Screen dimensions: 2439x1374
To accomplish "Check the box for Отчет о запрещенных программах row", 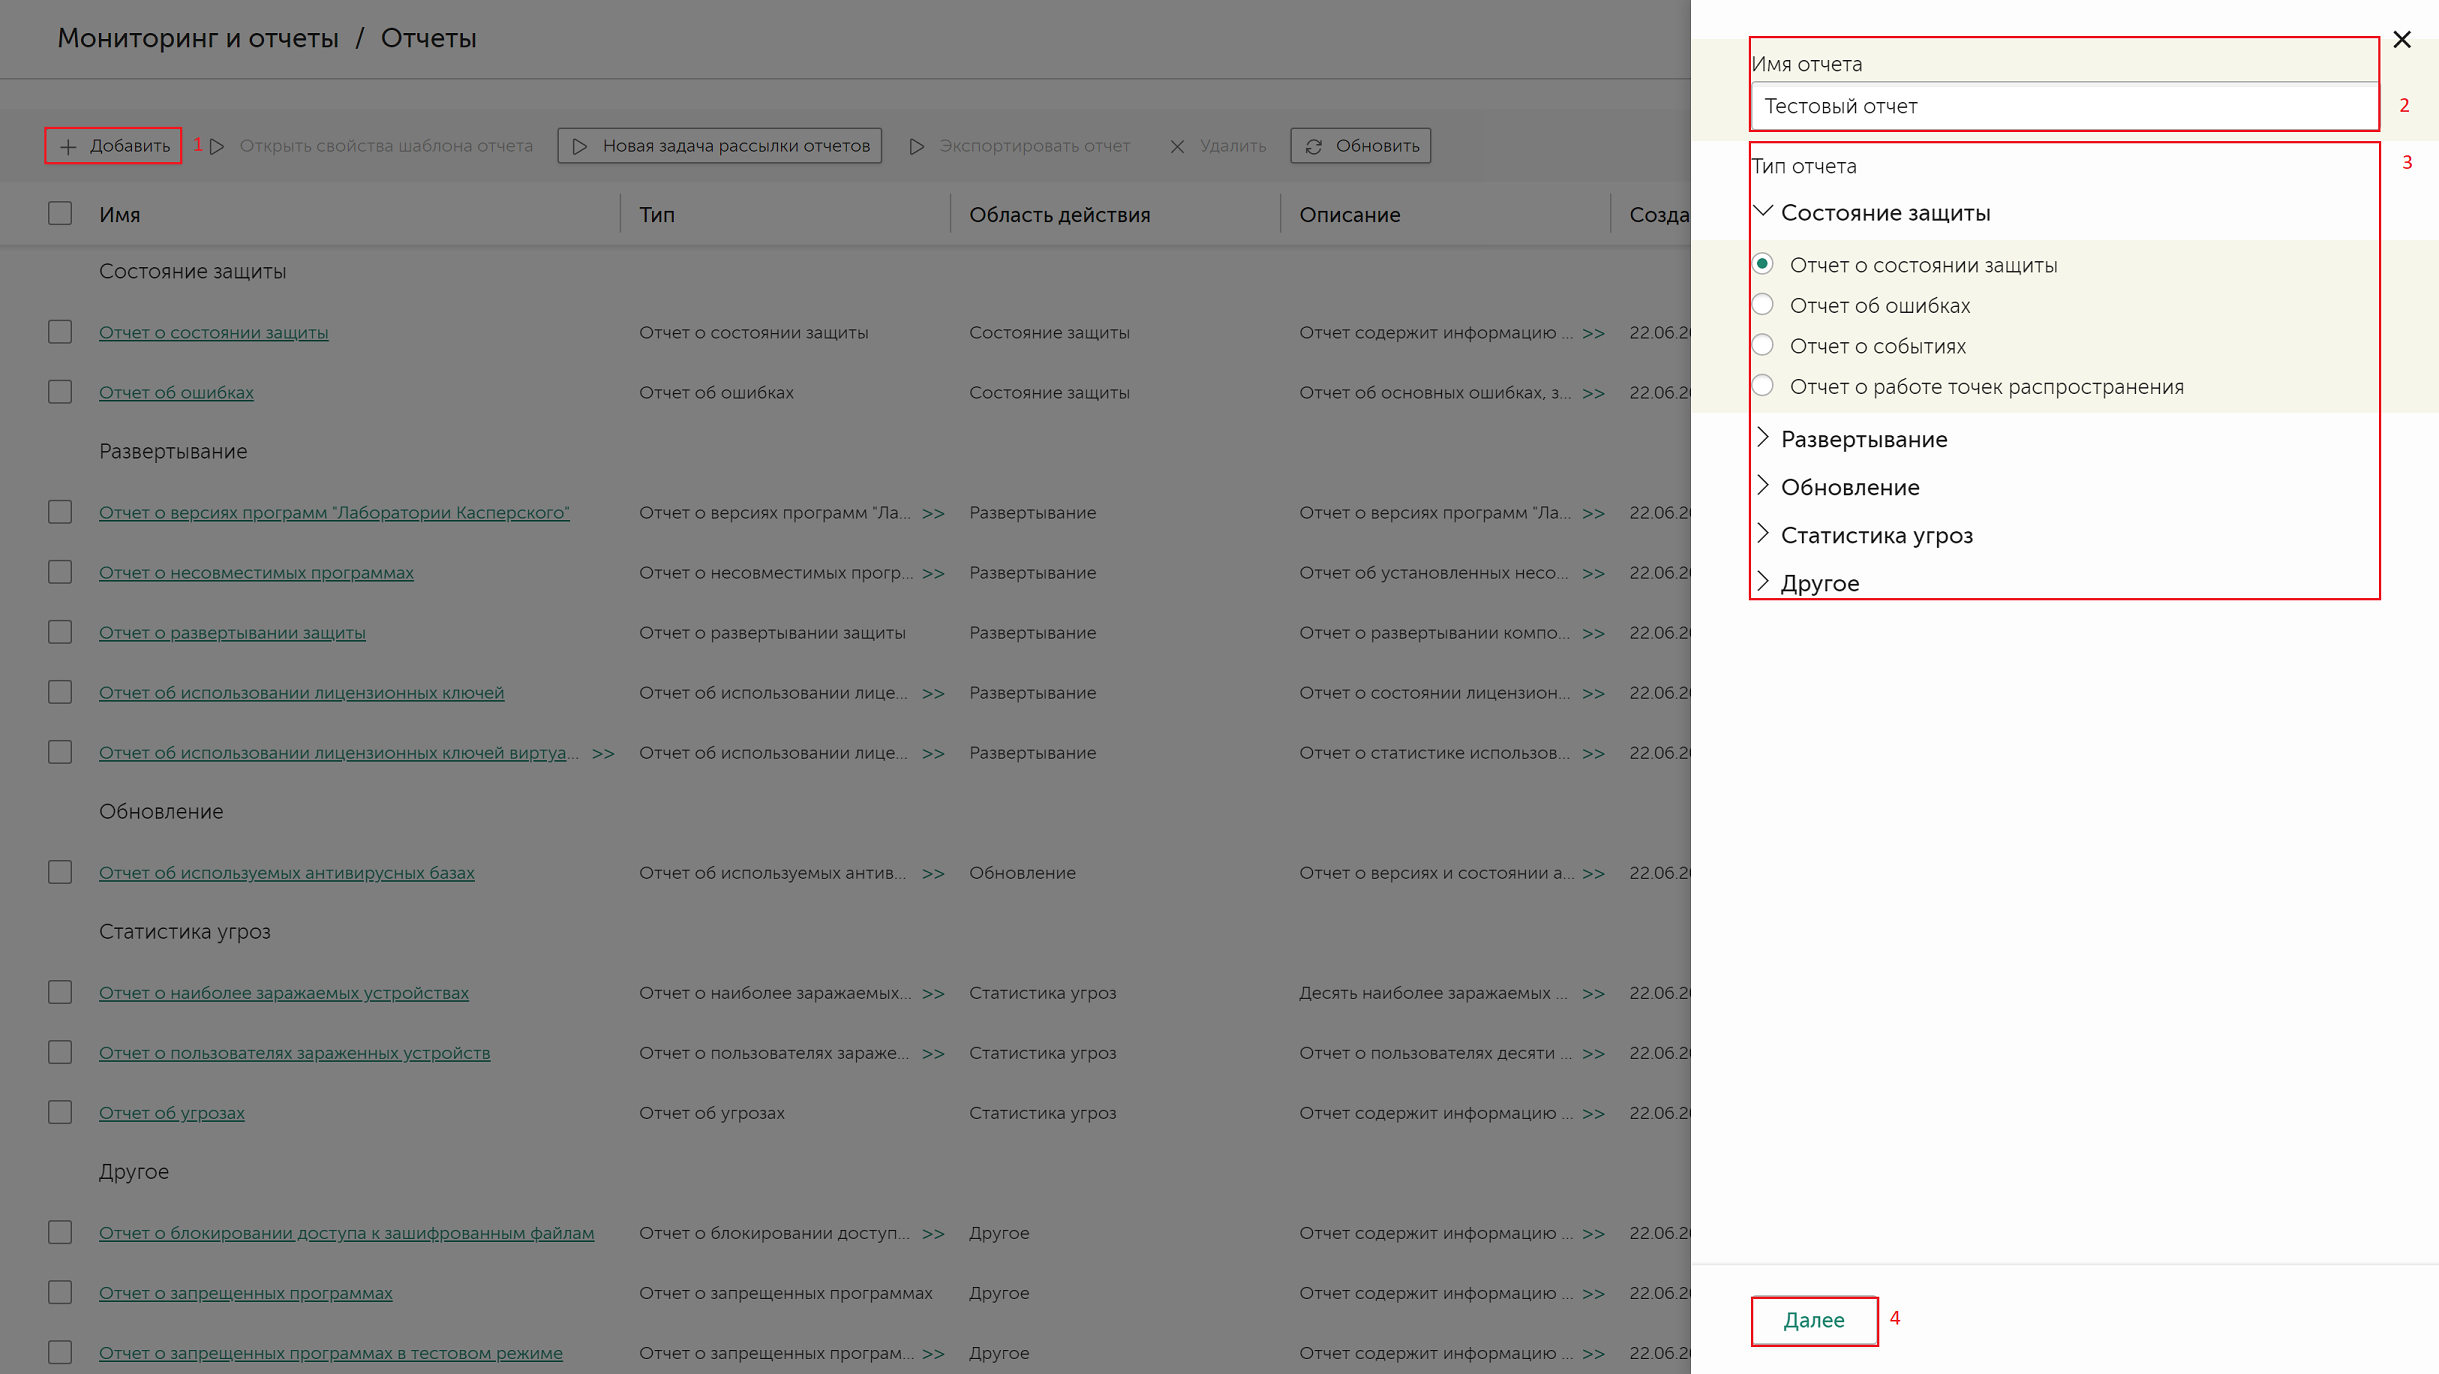I will click(60, 1292).
